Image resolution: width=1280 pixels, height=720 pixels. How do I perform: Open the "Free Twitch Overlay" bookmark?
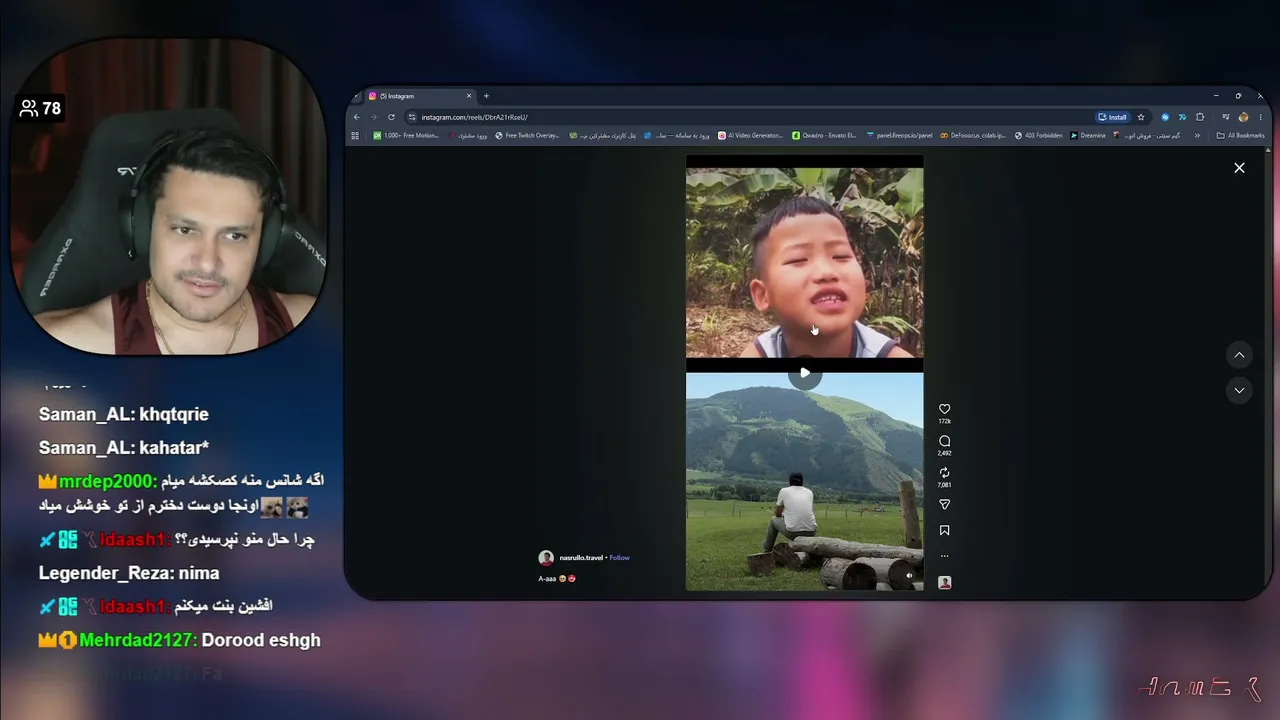[x=527, y=135]
